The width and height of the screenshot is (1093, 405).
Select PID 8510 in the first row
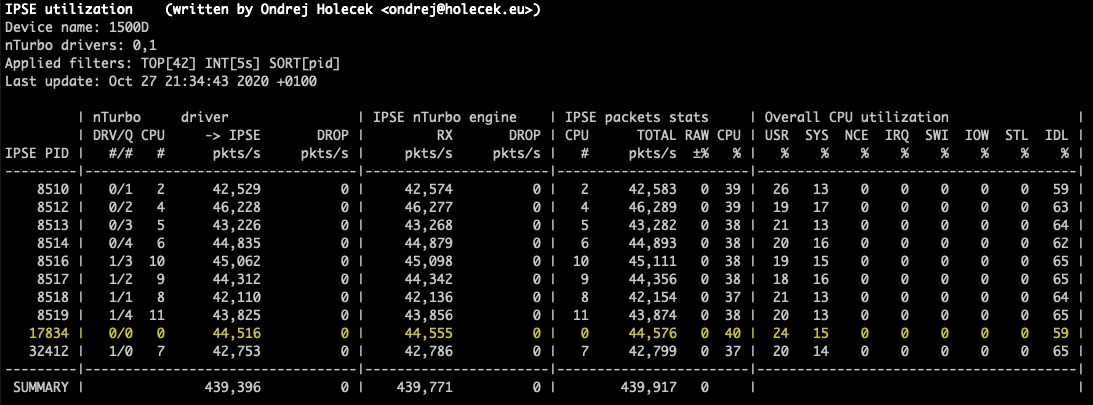point(52,189)
